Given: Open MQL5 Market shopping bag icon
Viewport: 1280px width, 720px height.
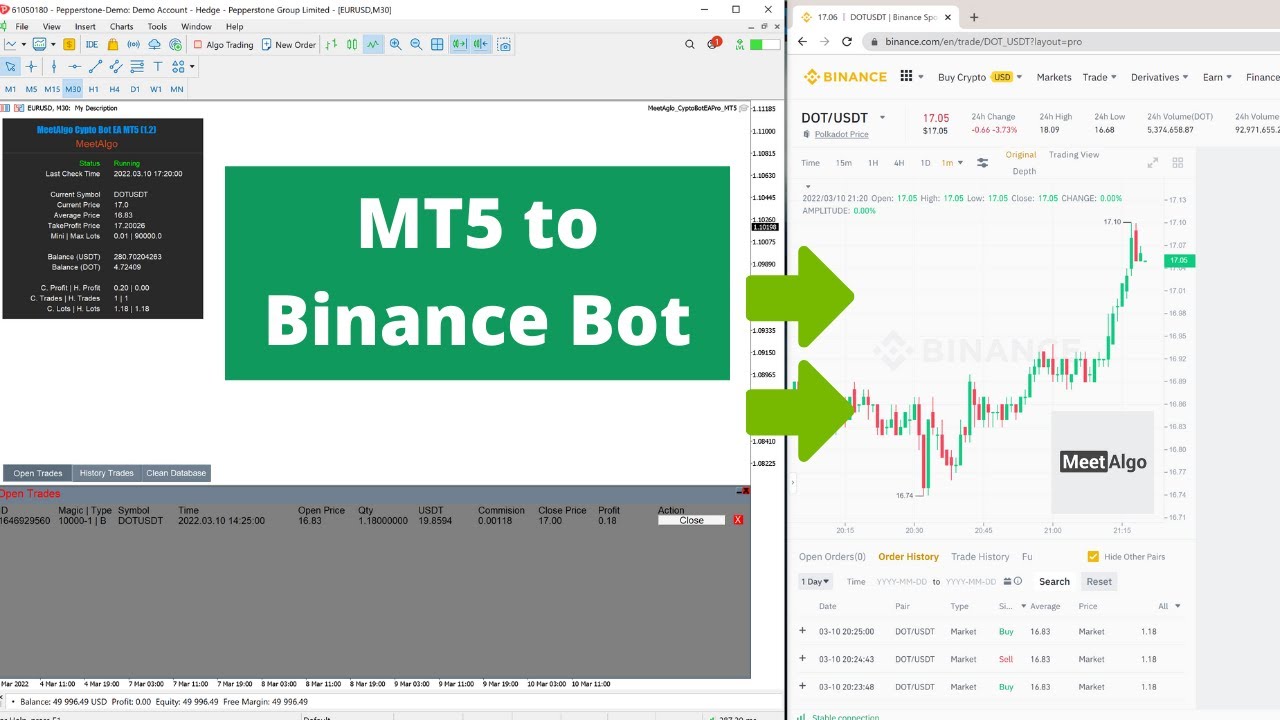Looking at the screenshot, I should pyautogui.click(x=113, y=44).
